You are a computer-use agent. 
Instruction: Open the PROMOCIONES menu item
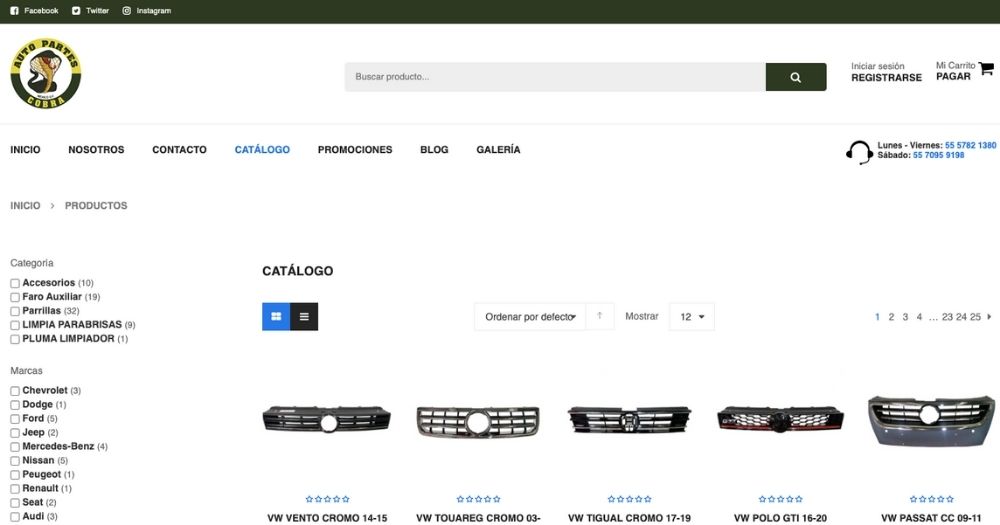tap(355, 150)
